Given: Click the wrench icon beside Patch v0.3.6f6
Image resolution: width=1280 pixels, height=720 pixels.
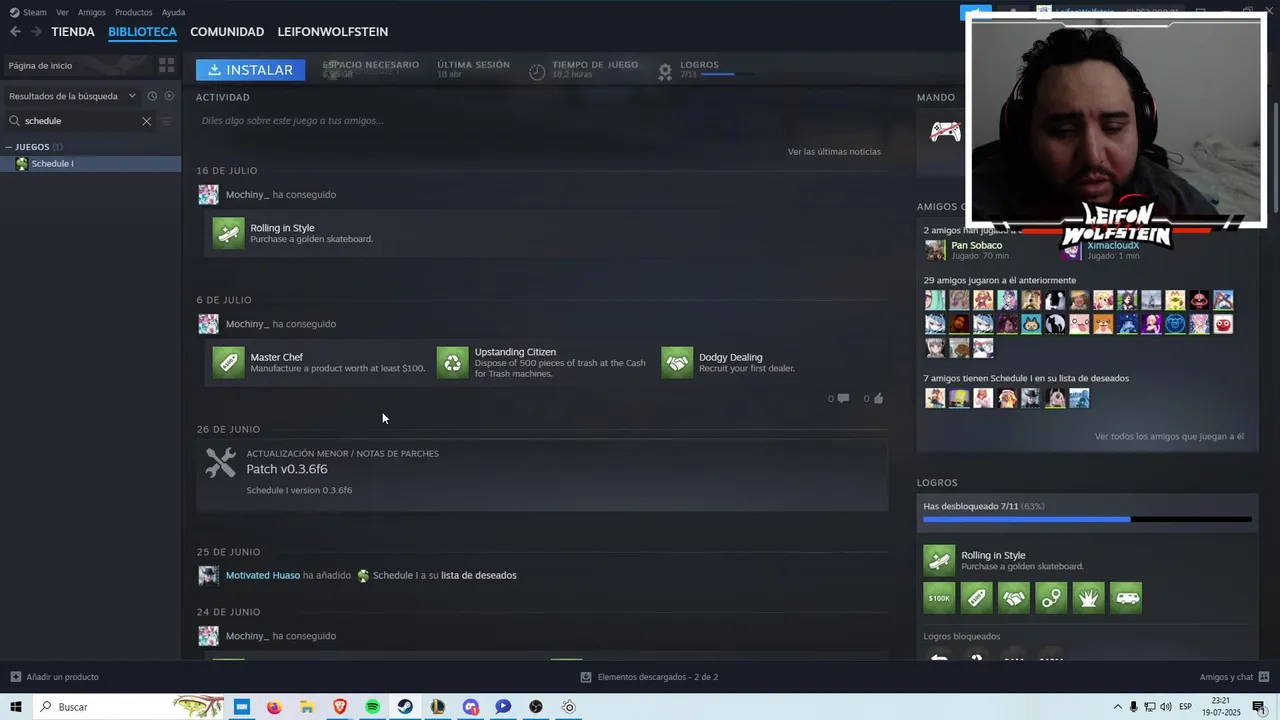Looking at the screenshot, I should [x=221, y=463].
